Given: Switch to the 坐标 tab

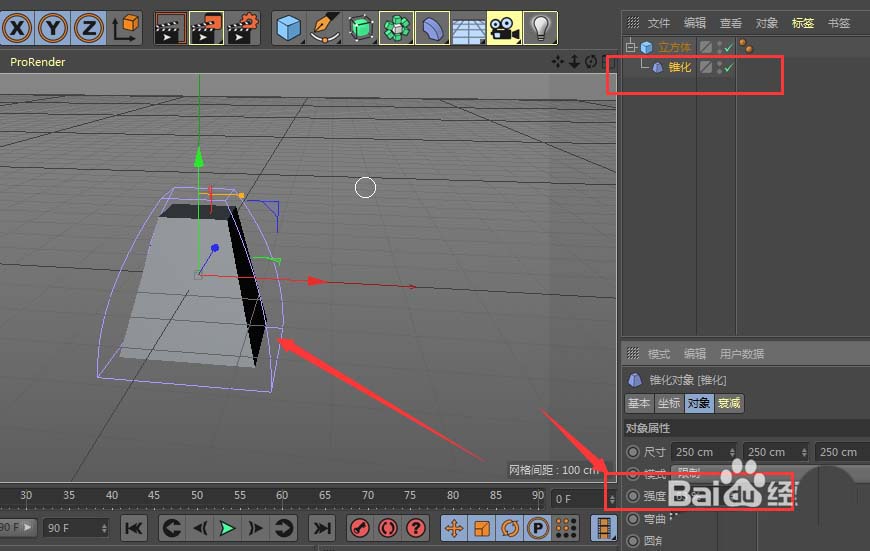Looking at the screenshot, I should point(669,403).
